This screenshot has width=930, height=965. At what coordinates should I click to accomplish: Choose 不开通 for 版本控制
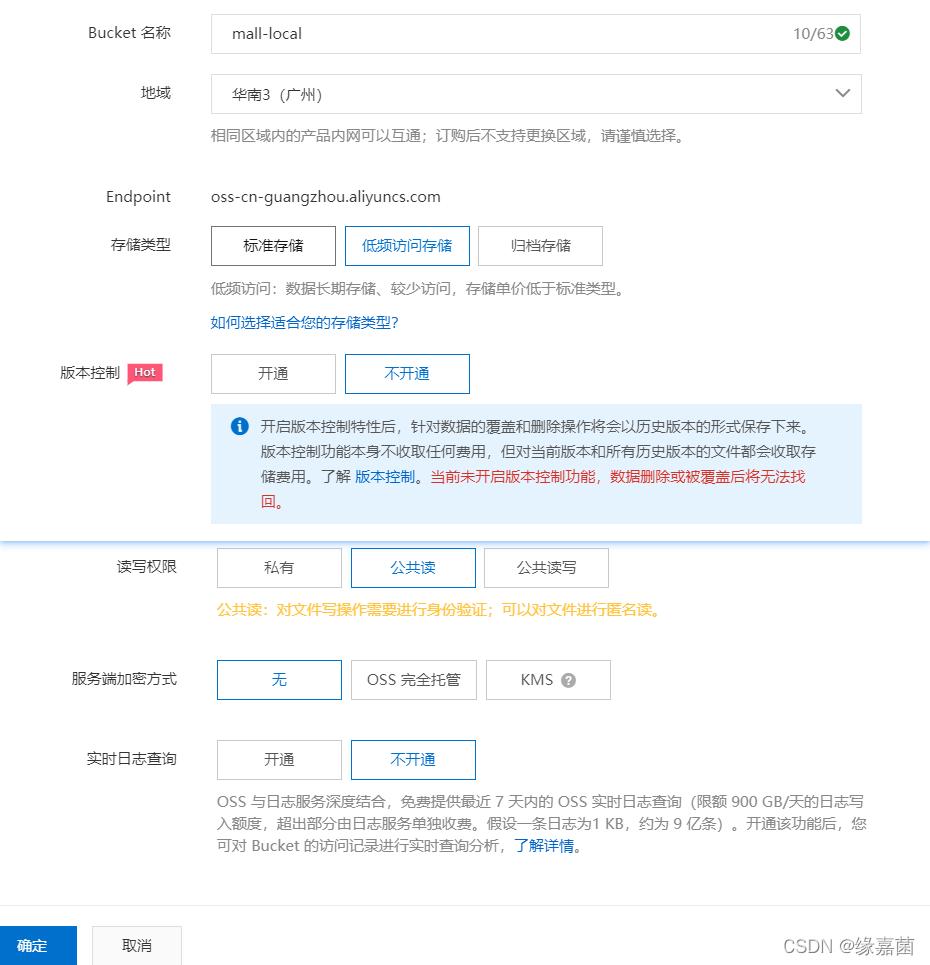[x=407, y=374]
